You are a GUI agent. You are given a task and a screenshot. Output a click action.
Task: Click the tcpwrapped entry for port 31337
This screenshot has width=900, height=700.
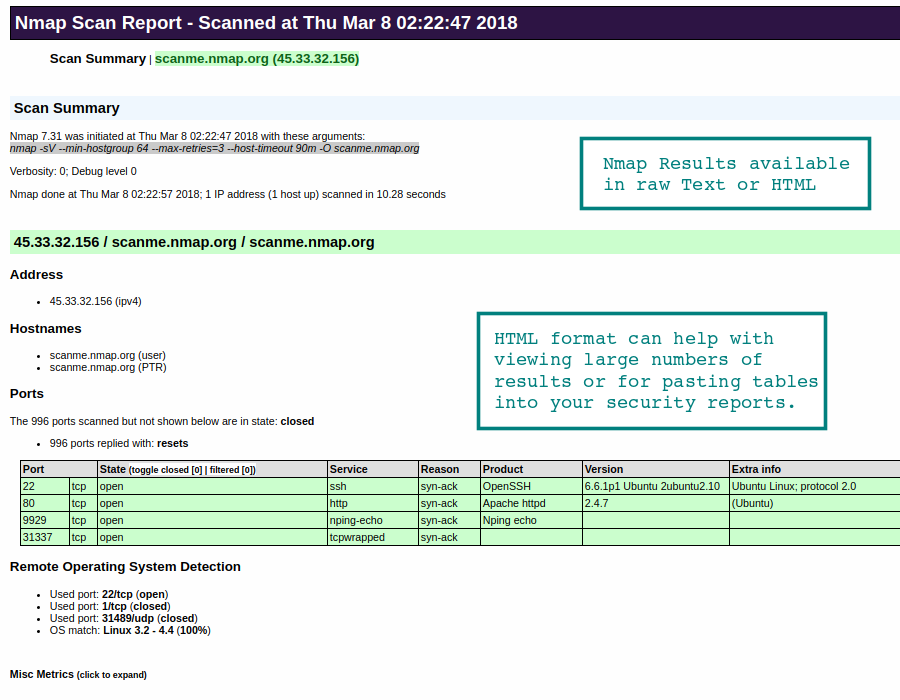coord(358,537)
